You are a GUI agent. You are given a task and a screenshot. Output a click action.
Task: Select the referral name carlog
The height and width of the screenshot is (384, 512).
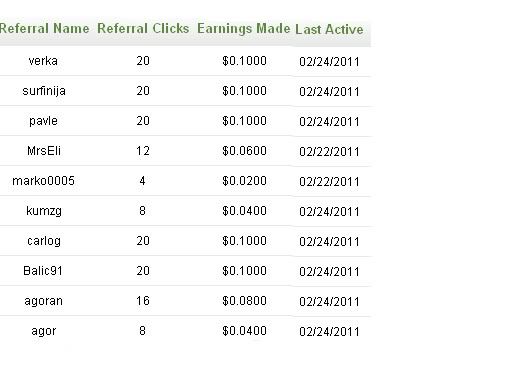point(44,241)
